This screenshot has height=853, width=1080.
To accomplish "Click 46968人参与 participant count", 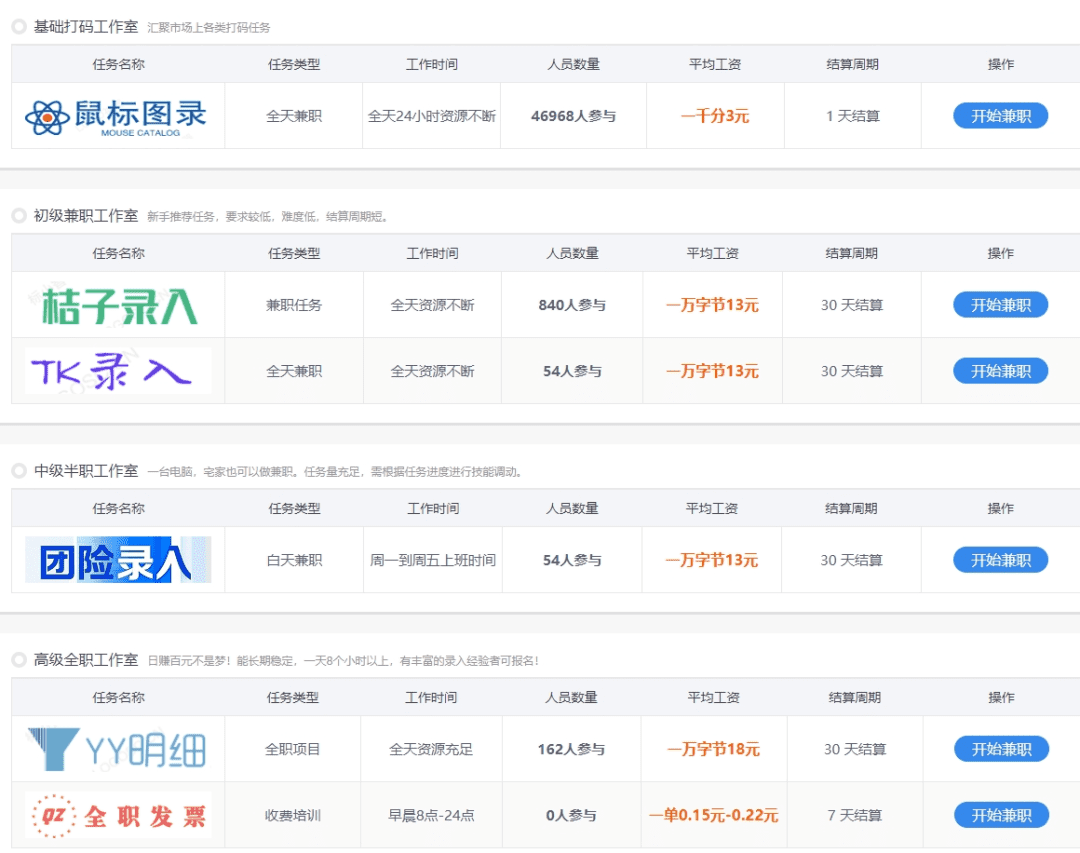I will [x=573, y=116].
